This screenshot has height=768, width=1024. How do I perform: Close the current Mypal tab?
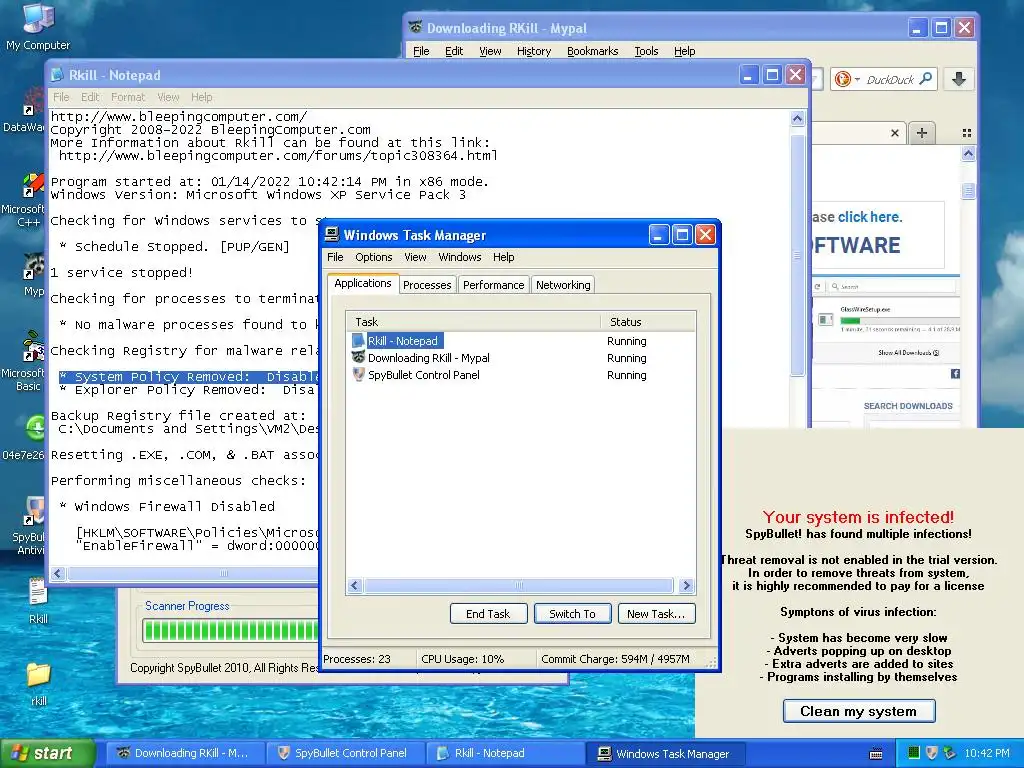tap(895, 133)
